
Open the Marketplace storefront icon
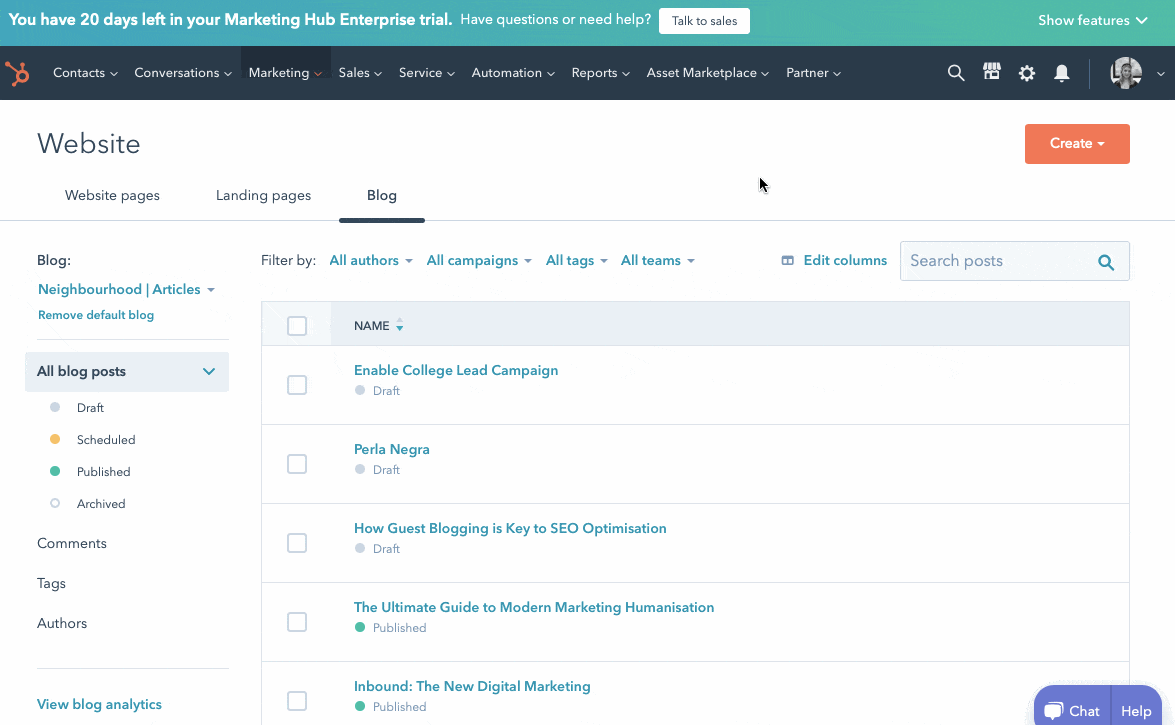[x=991, y=72]
